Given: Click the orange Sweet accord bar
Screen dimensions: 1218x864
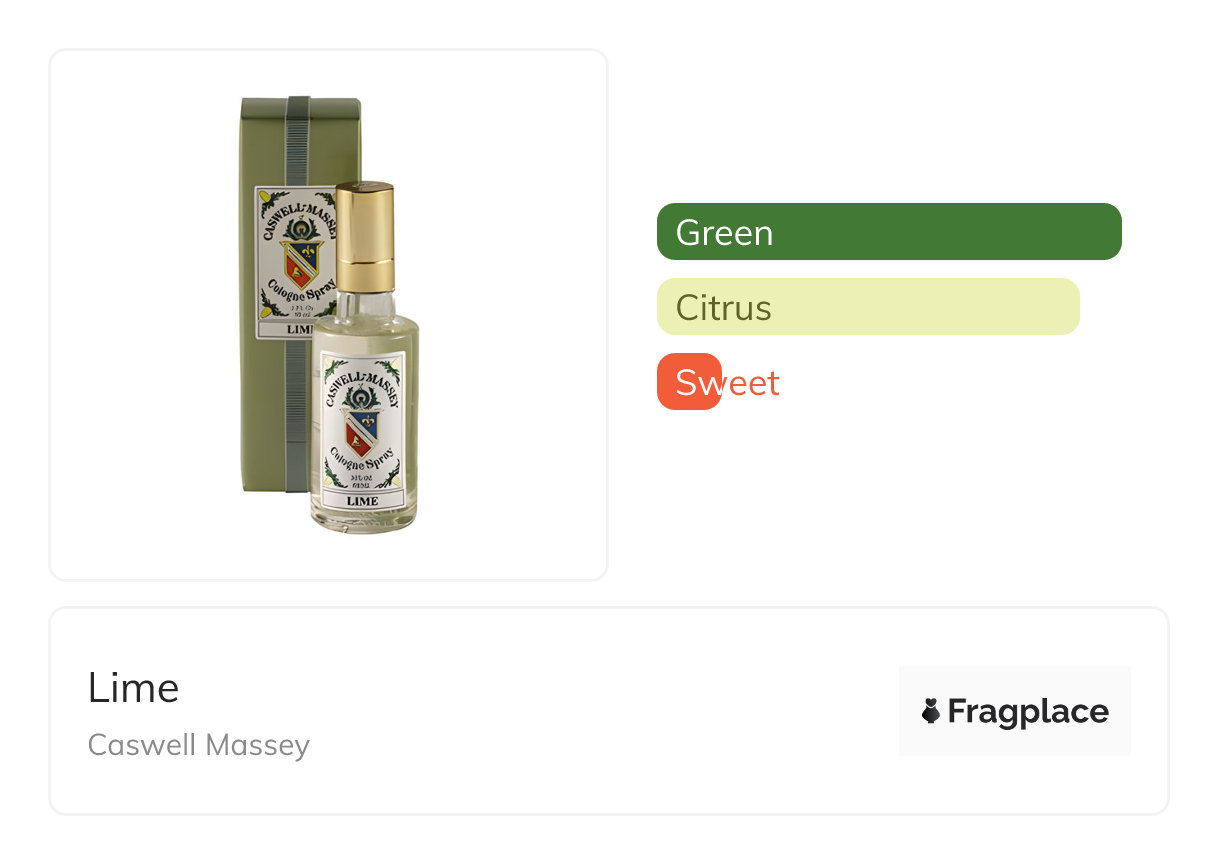Looking at the screenshot, I should 689,382.
